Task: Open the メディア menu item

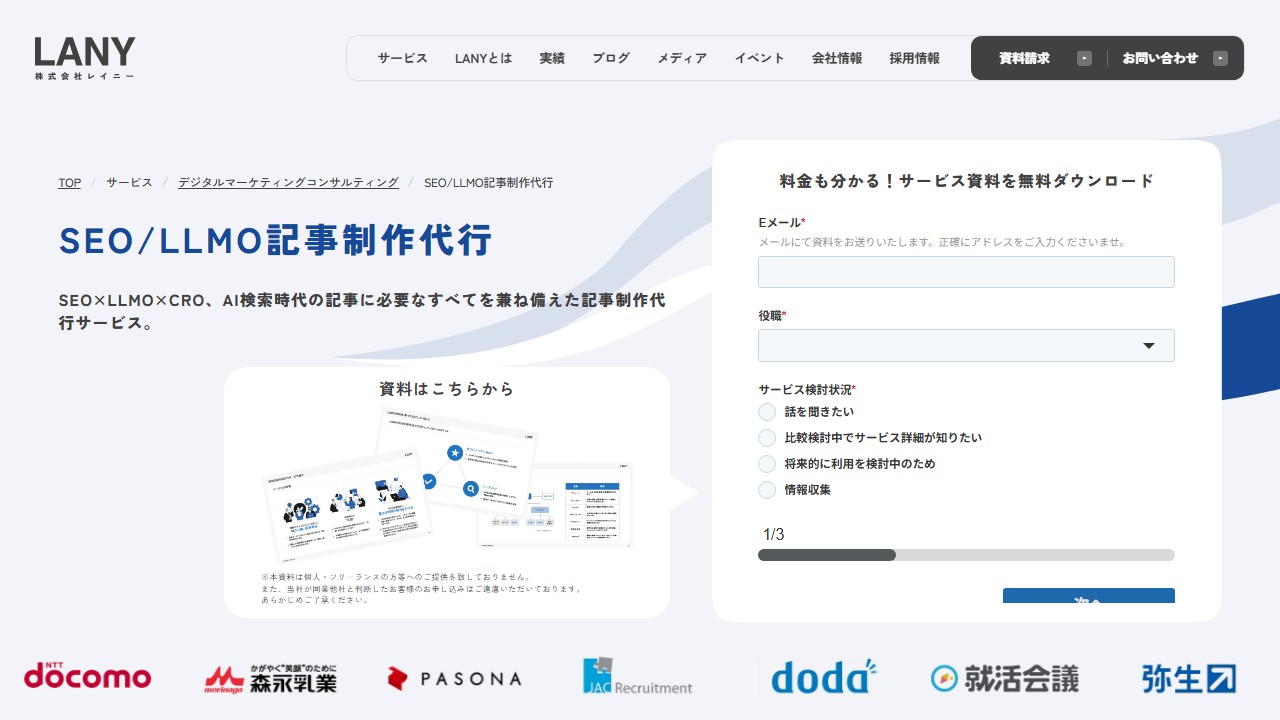Action: [682, 58]
